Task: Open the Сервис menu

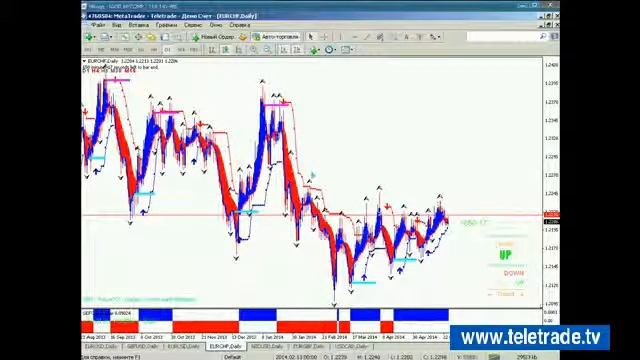Action: (193, 25)
